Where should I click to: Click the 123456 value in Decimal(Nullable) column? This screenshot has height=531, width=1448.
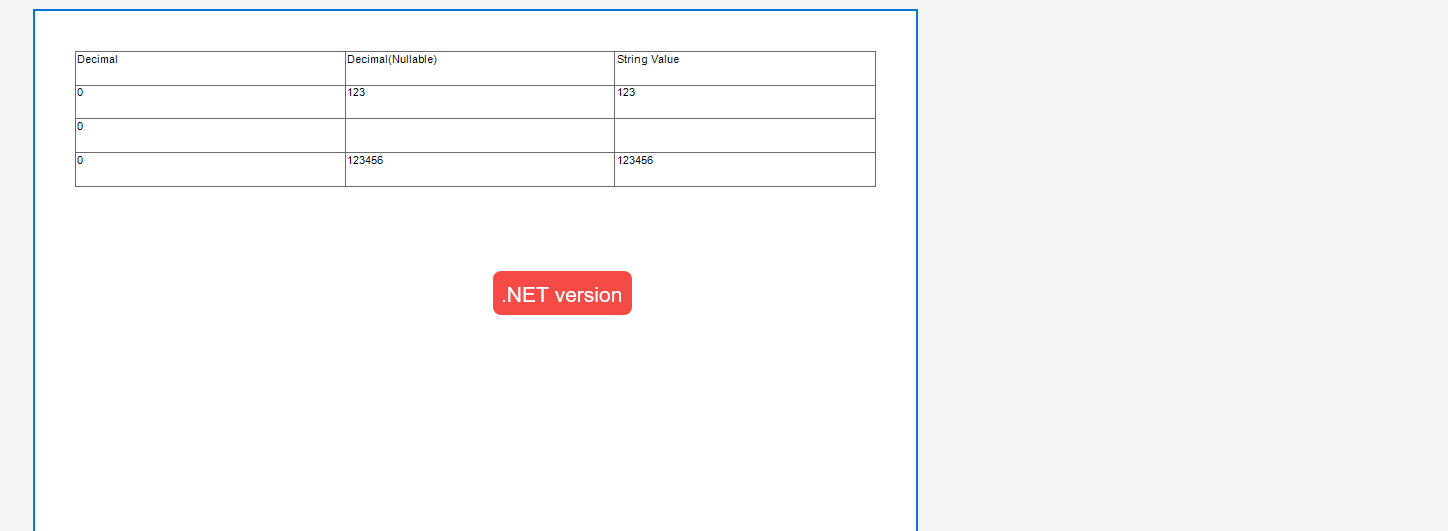pyautogui.click(x=365, y=160)
